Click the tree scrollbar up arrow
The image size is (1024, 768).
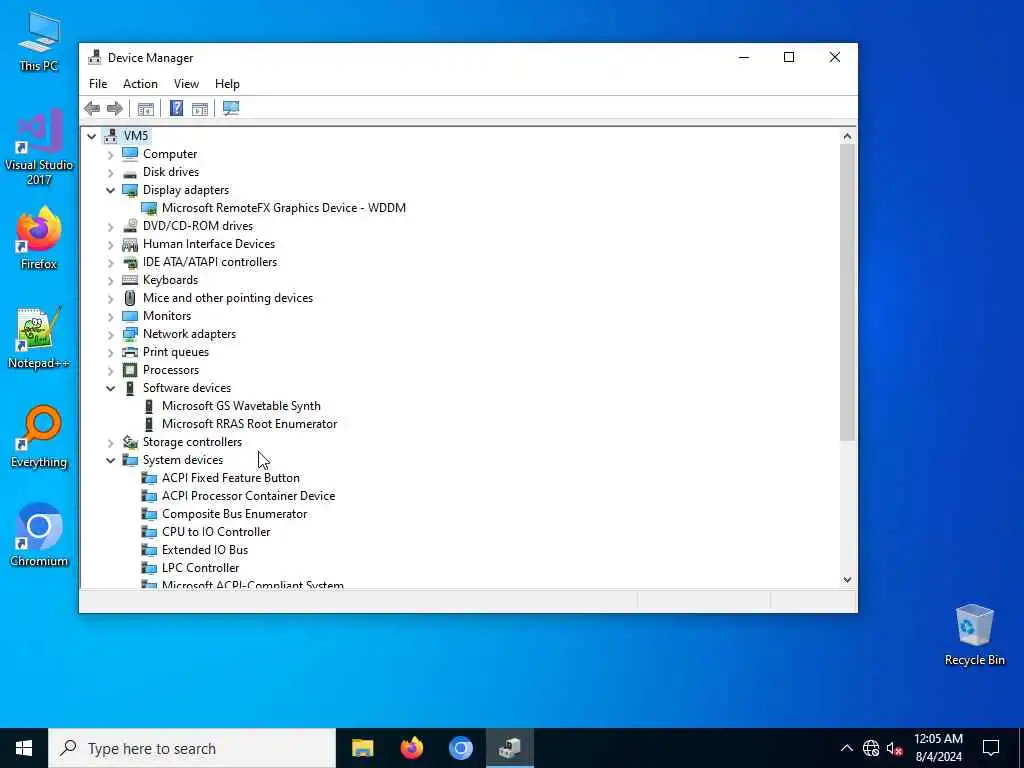coord(847,136)
